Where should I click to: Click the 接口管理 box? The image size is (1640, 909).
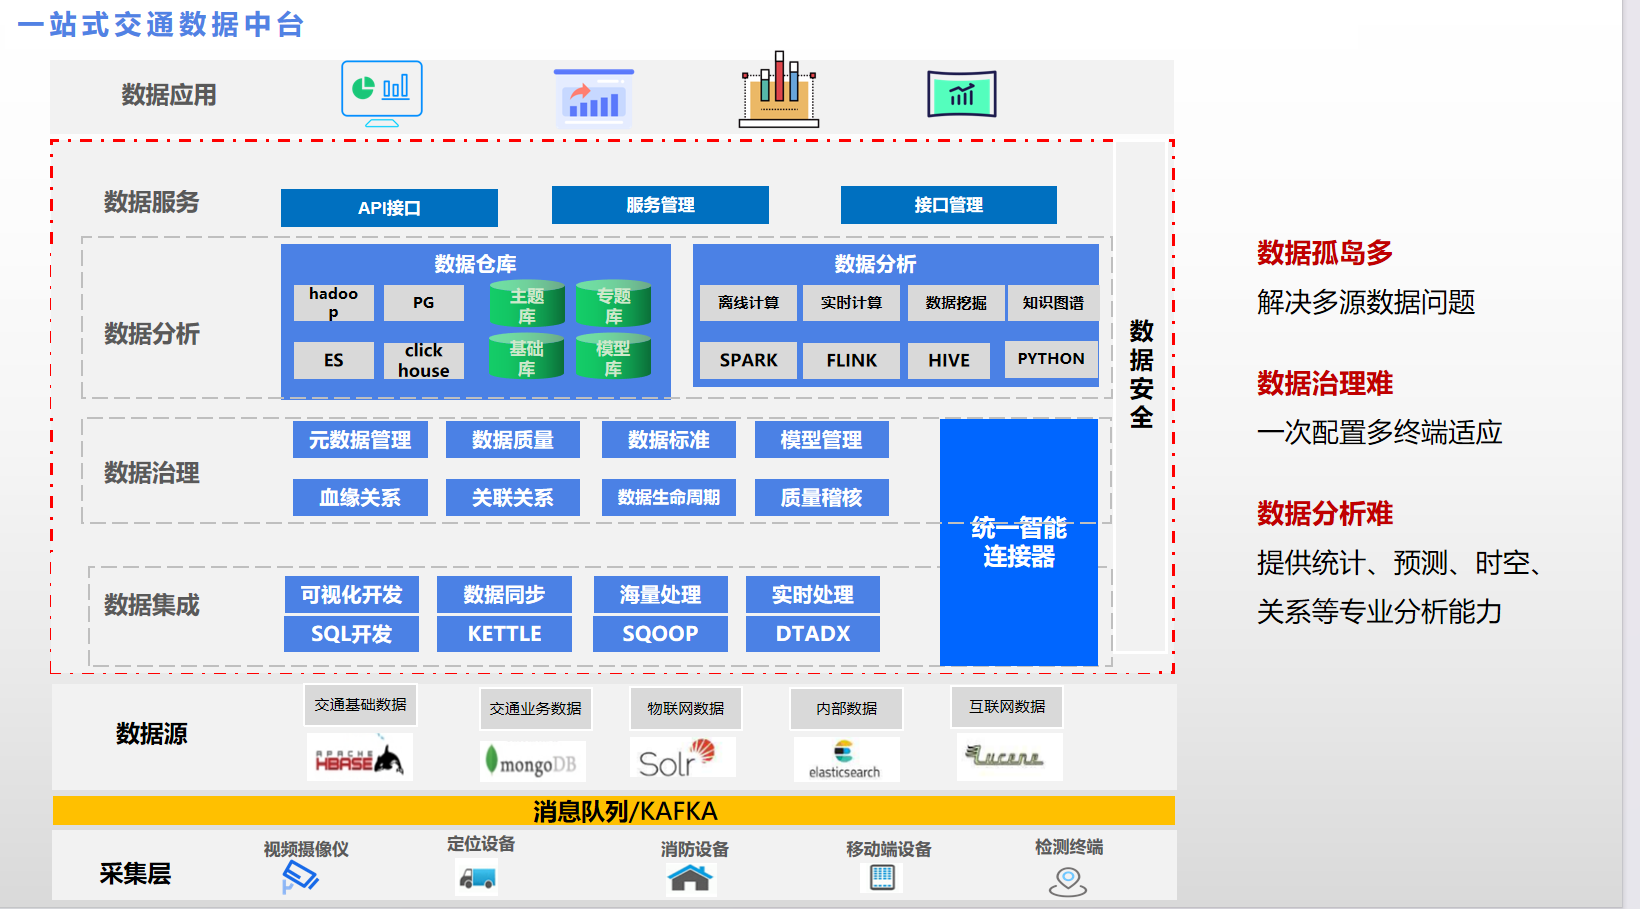(948, 205)
